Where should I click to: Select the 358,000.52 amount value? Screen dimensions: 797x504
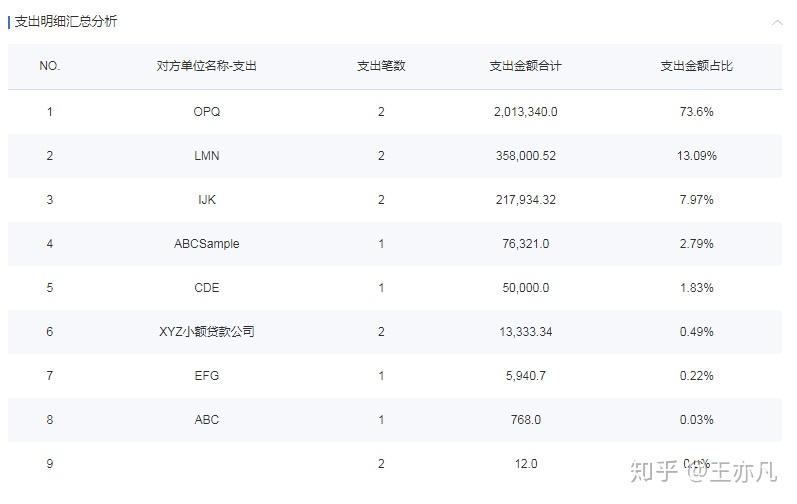(526, 156)
